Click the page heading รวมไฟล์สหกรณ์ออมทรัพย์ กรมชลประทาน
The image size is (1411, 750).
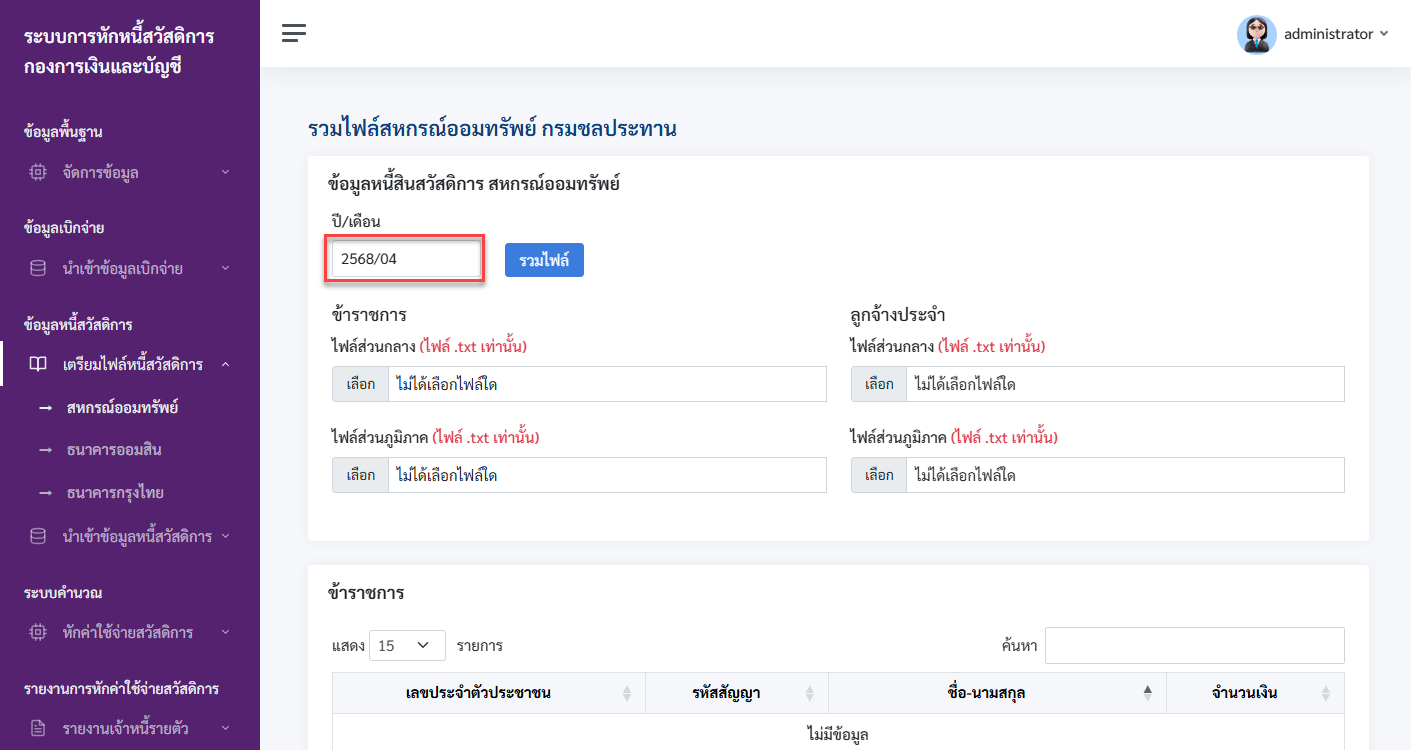click(492, 128)
